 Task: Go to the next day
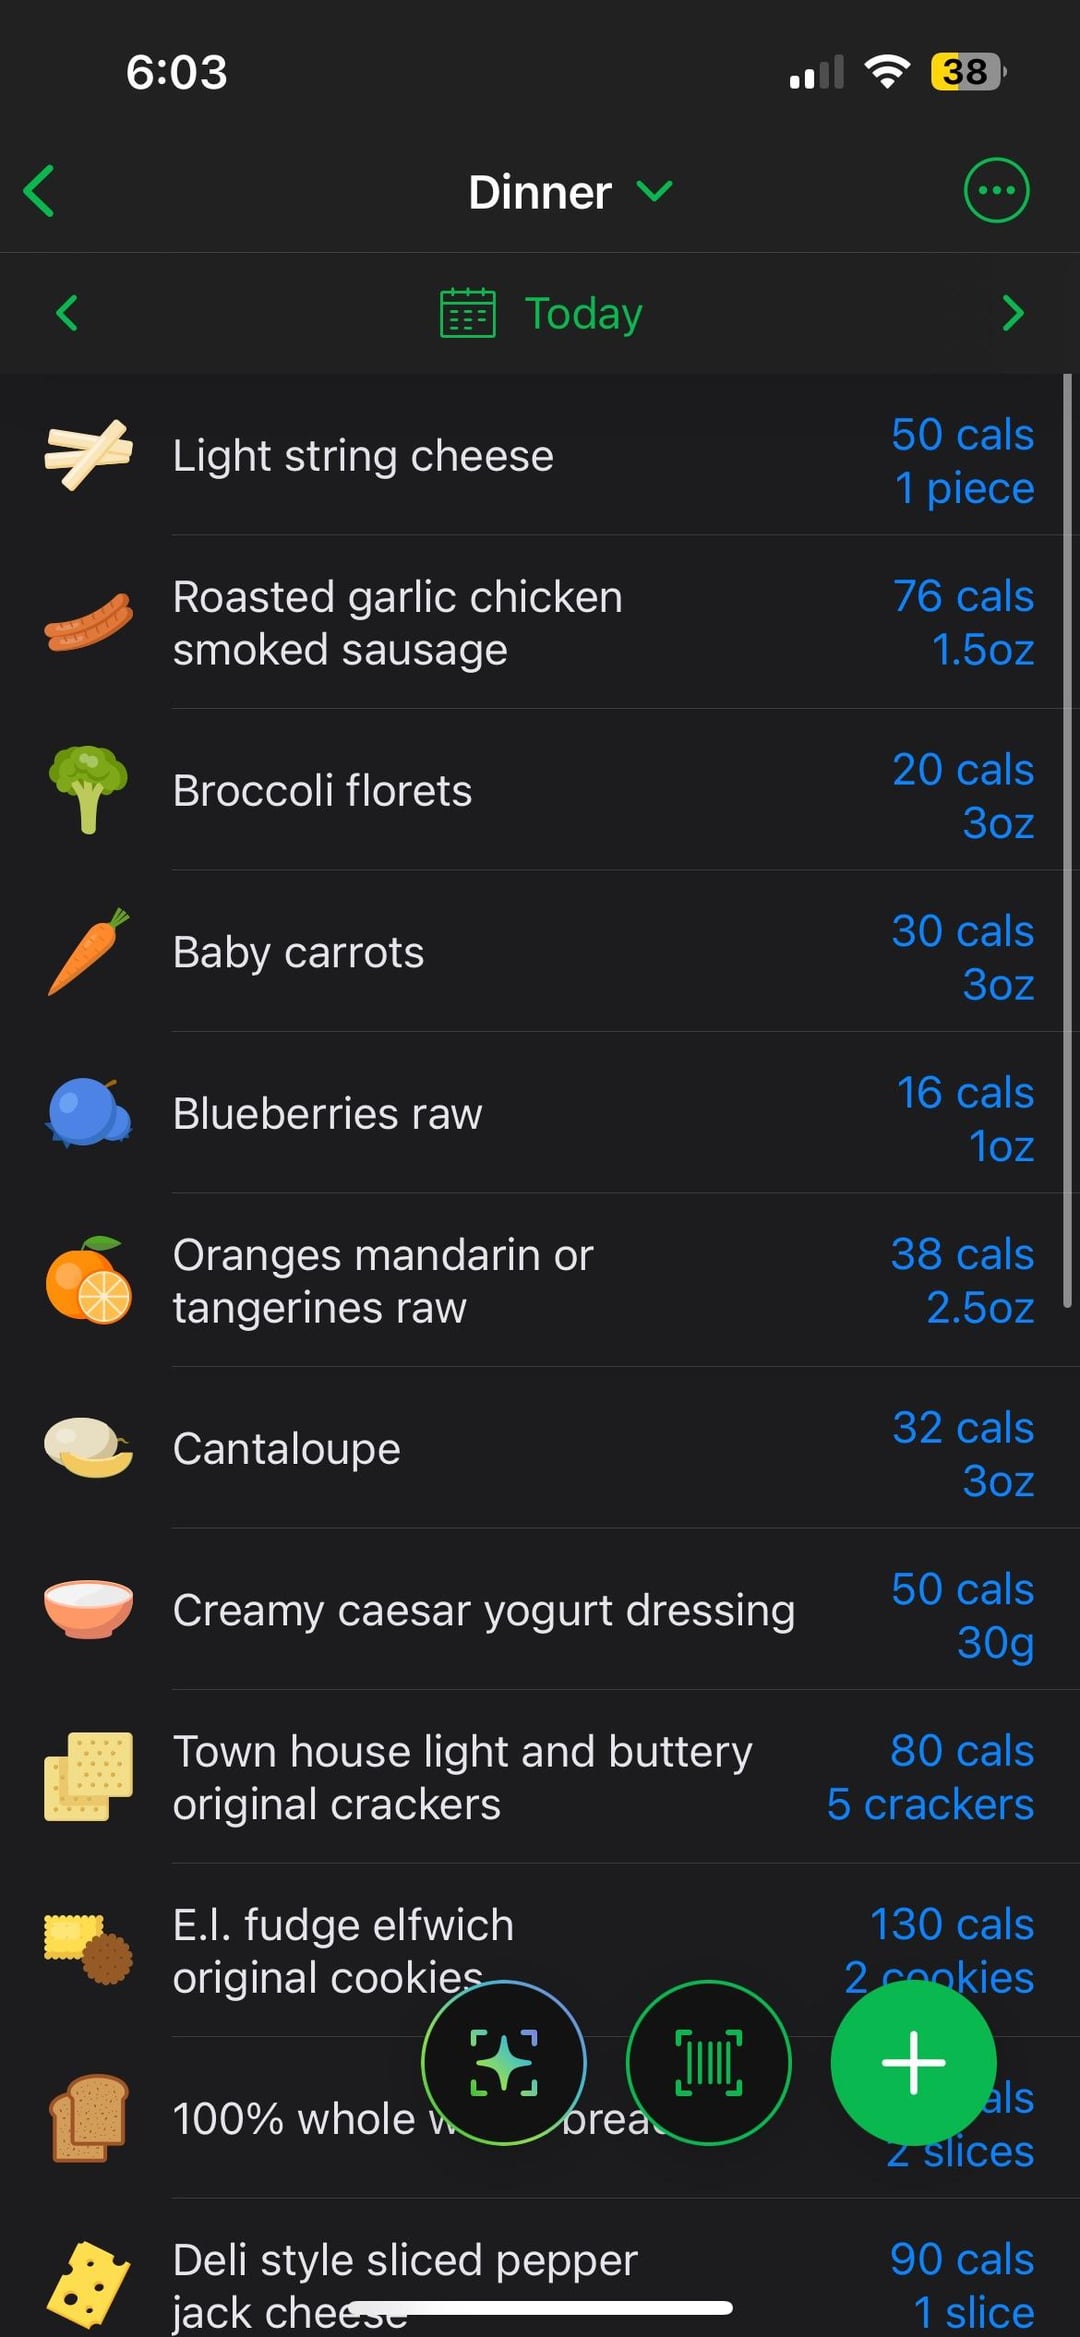pyautogui.click(x=1012, y=313)
